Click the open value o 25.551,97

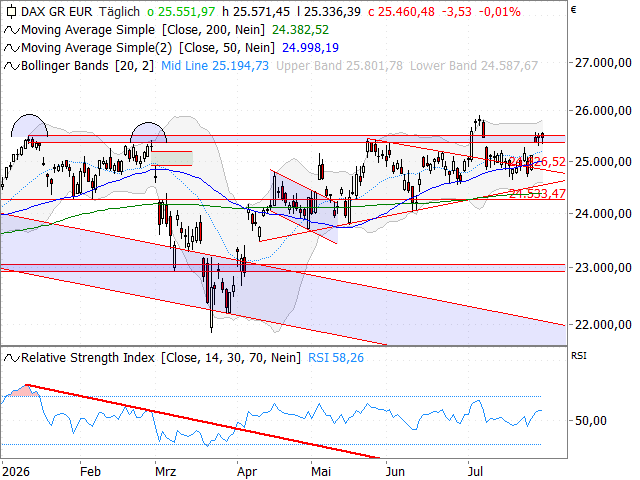[x=181, y=12]
